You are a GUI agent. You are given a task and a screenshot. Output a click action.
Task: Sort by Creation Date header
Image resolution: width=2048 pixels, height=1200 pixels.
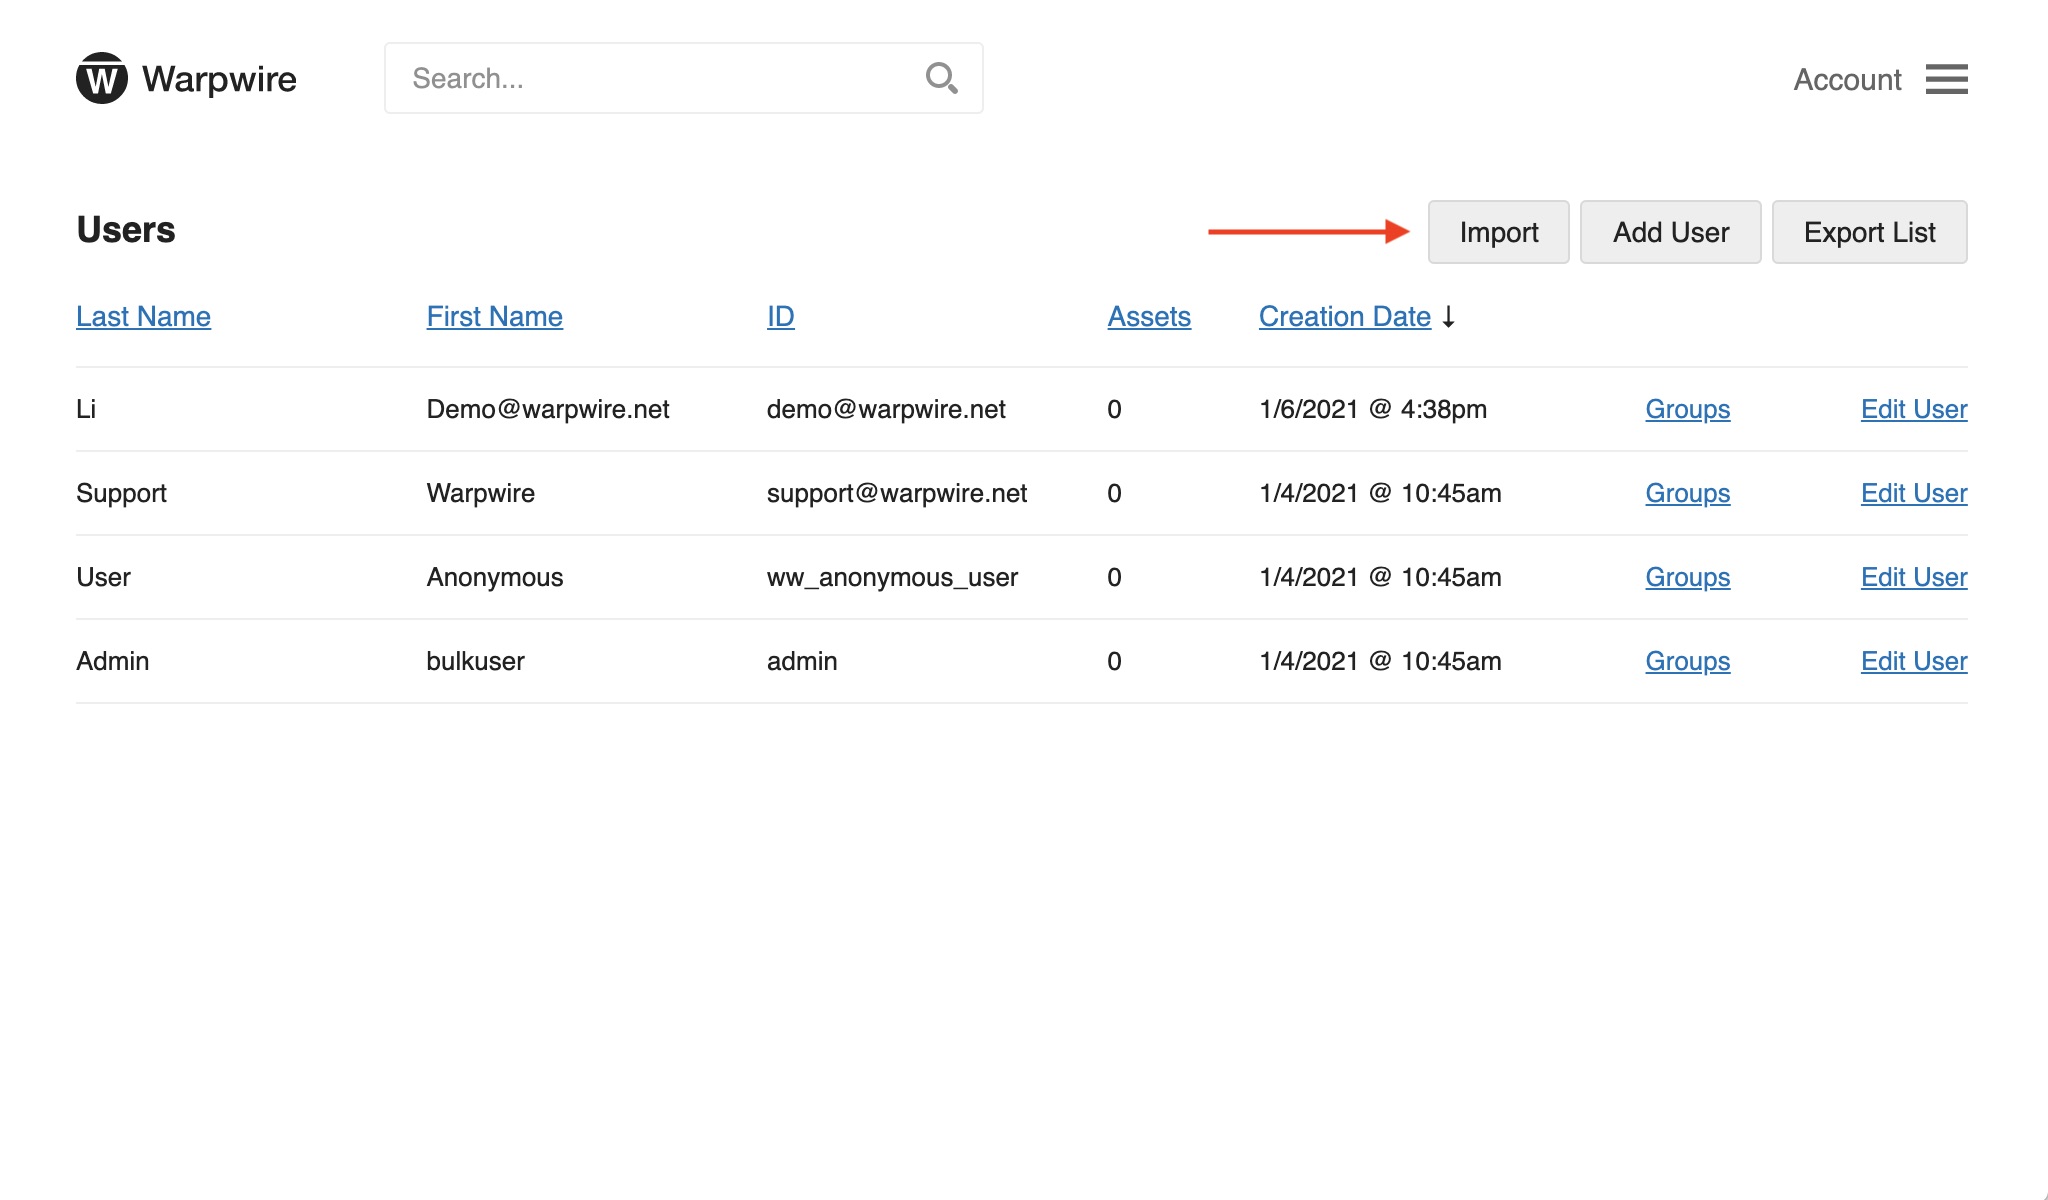tap(1344, 317)
